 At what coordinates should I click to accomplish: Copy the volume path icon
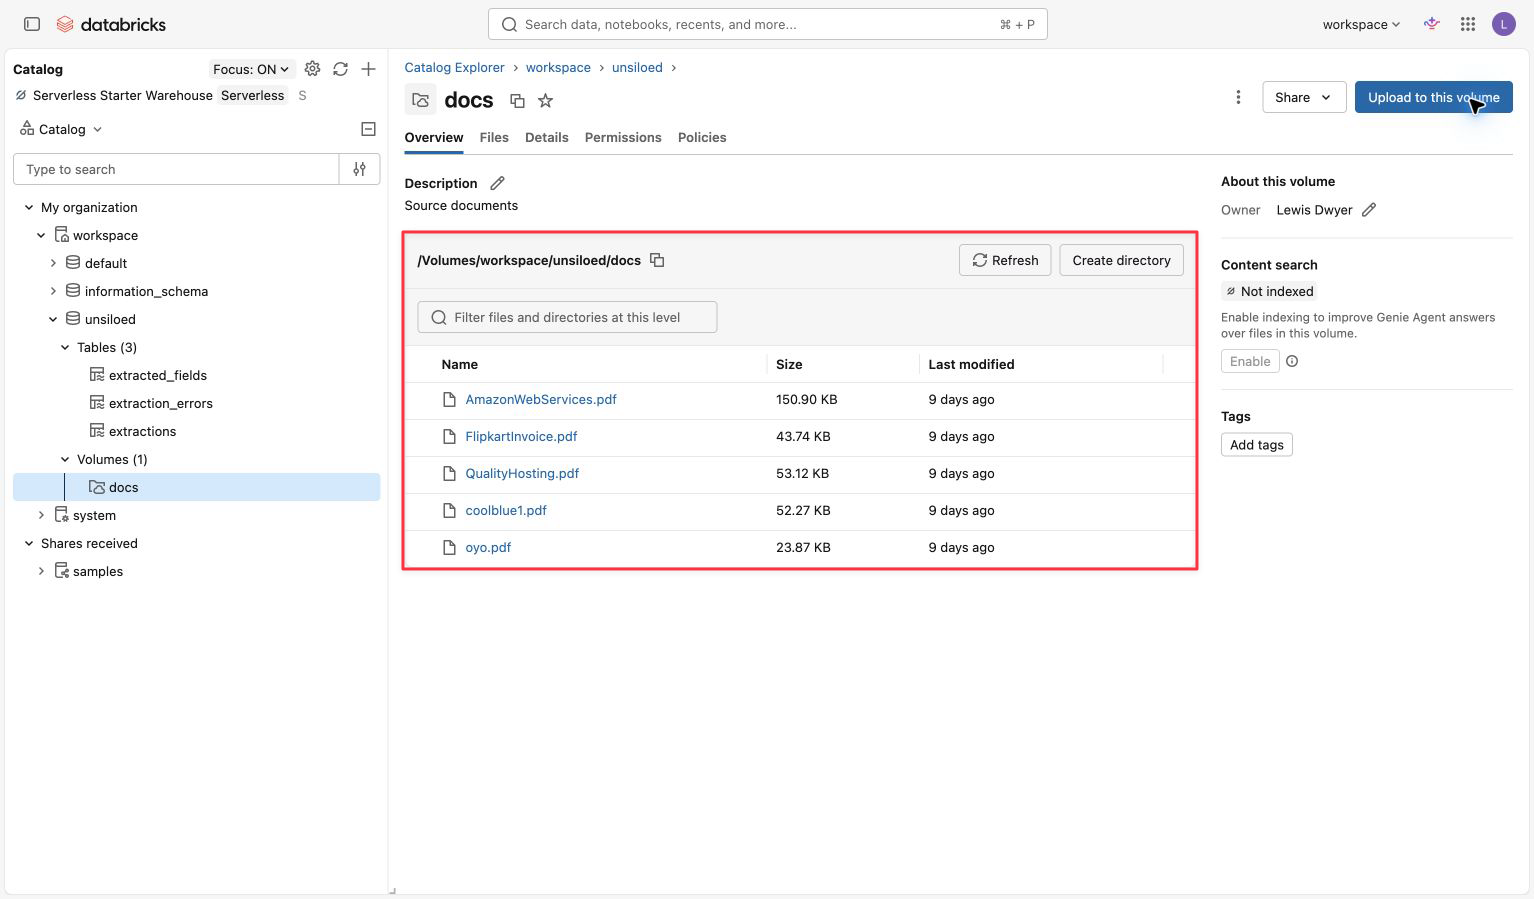point(657,260)
